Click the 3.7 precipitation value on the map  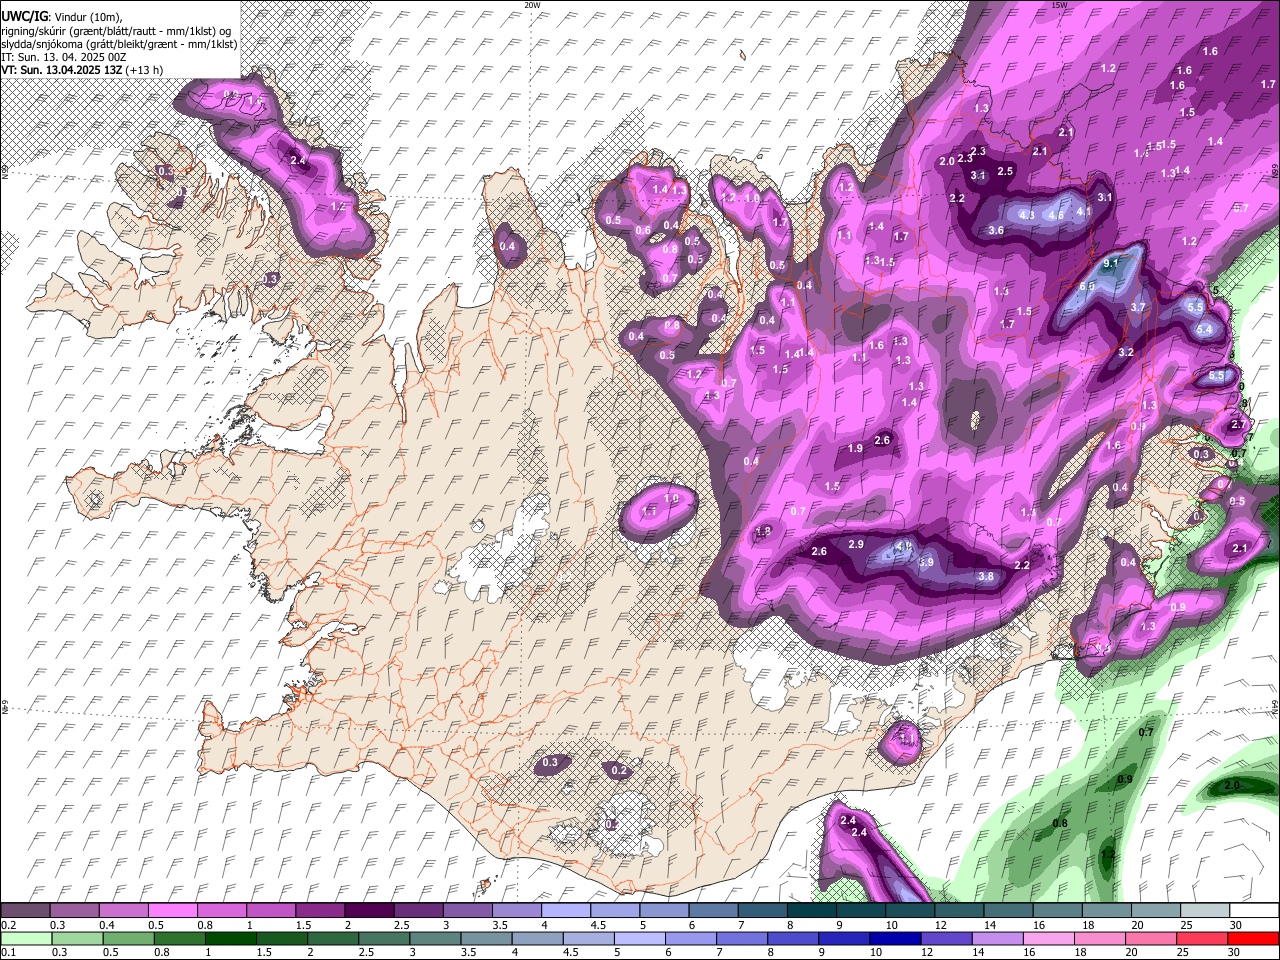[x=1137, y=307]
